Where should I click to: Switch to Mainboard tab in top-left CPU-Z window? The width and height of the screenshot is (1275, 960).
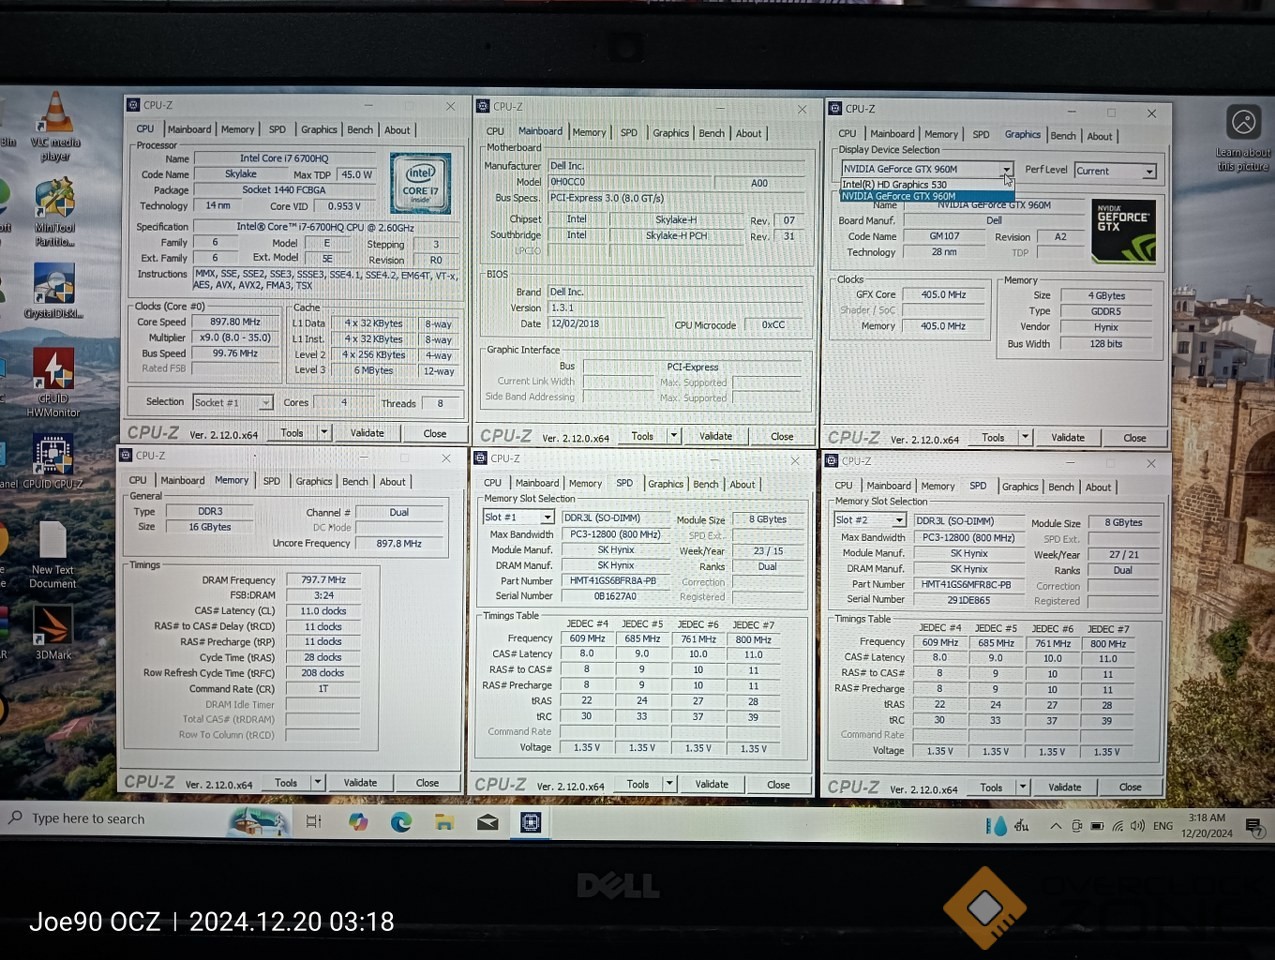pyautogui.click(x=189, y=130)
